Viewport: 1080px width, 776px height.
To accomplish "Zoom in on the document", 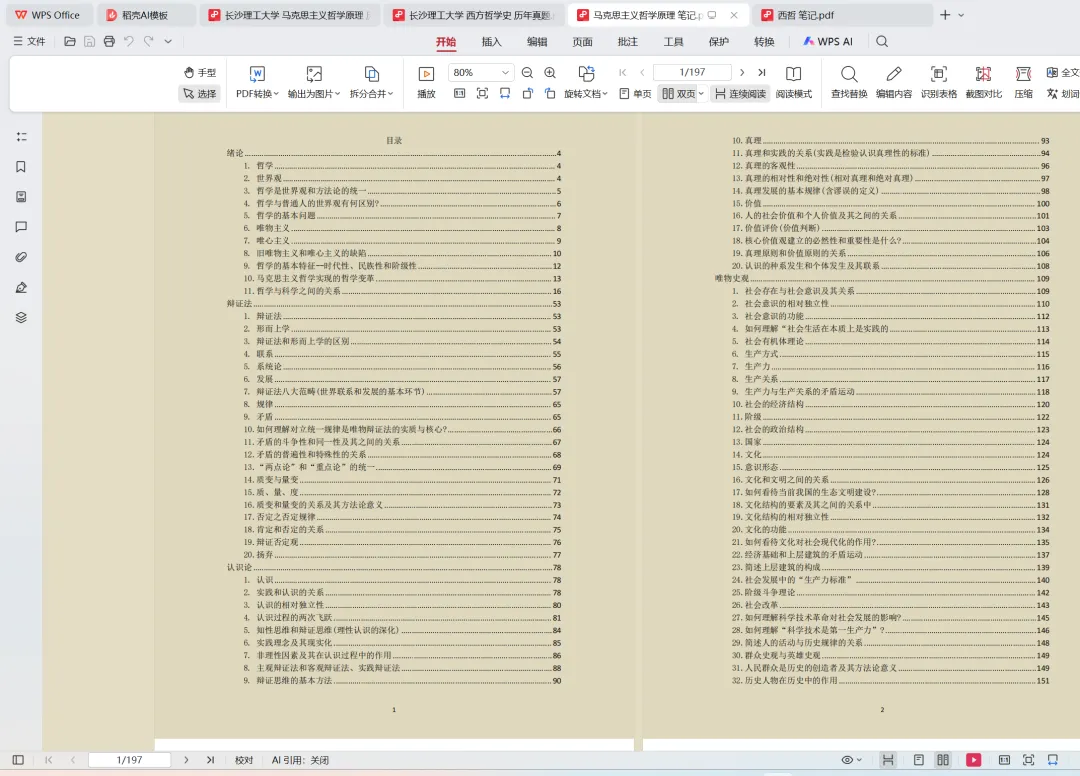I will click(550, 72).
